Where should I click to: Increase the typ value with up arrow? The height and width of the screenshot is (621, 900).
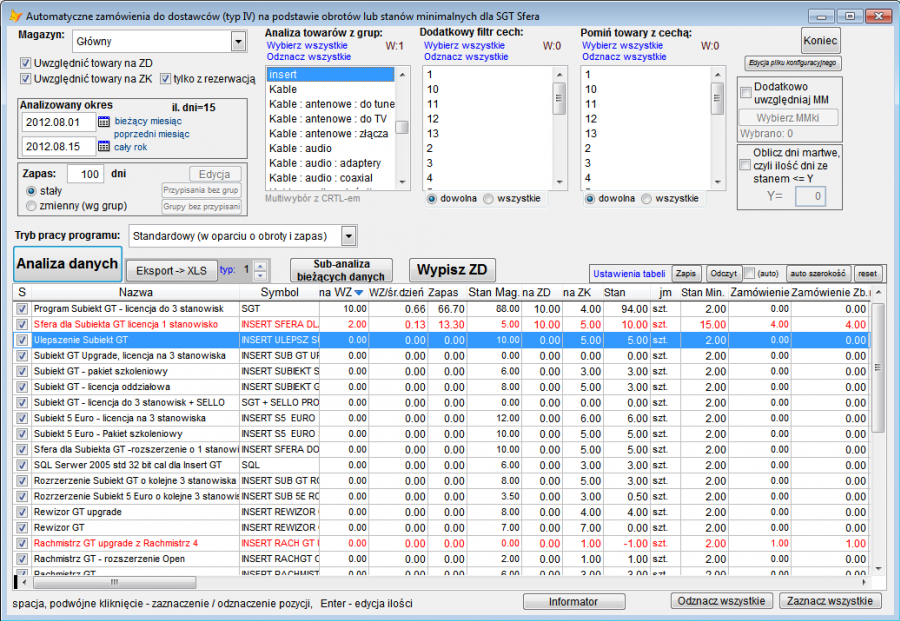coord(260,266)
